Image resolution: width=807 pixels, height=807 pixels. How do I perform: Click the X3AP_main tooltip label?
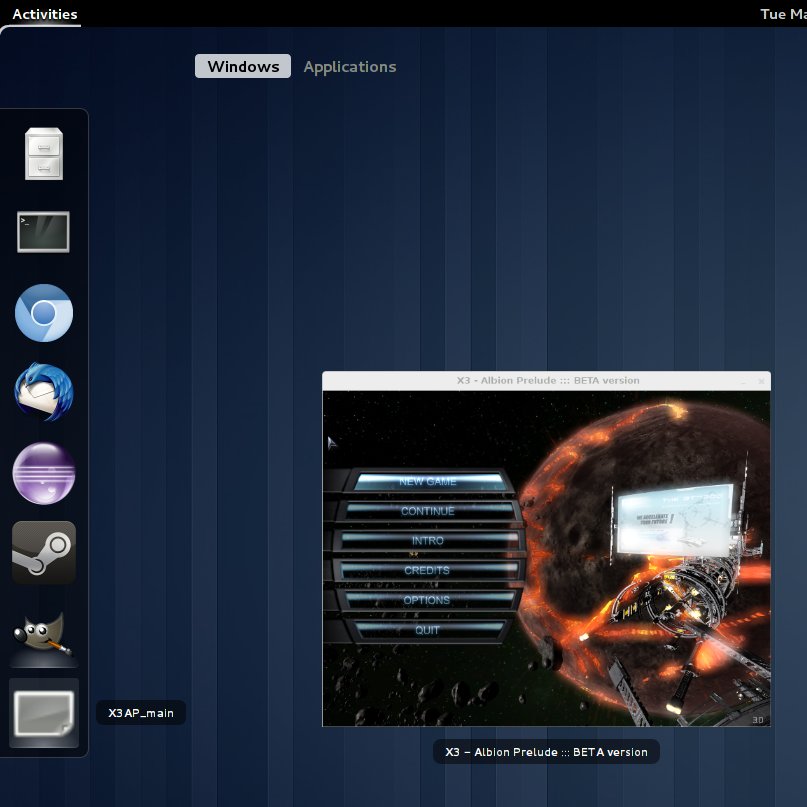141,713
